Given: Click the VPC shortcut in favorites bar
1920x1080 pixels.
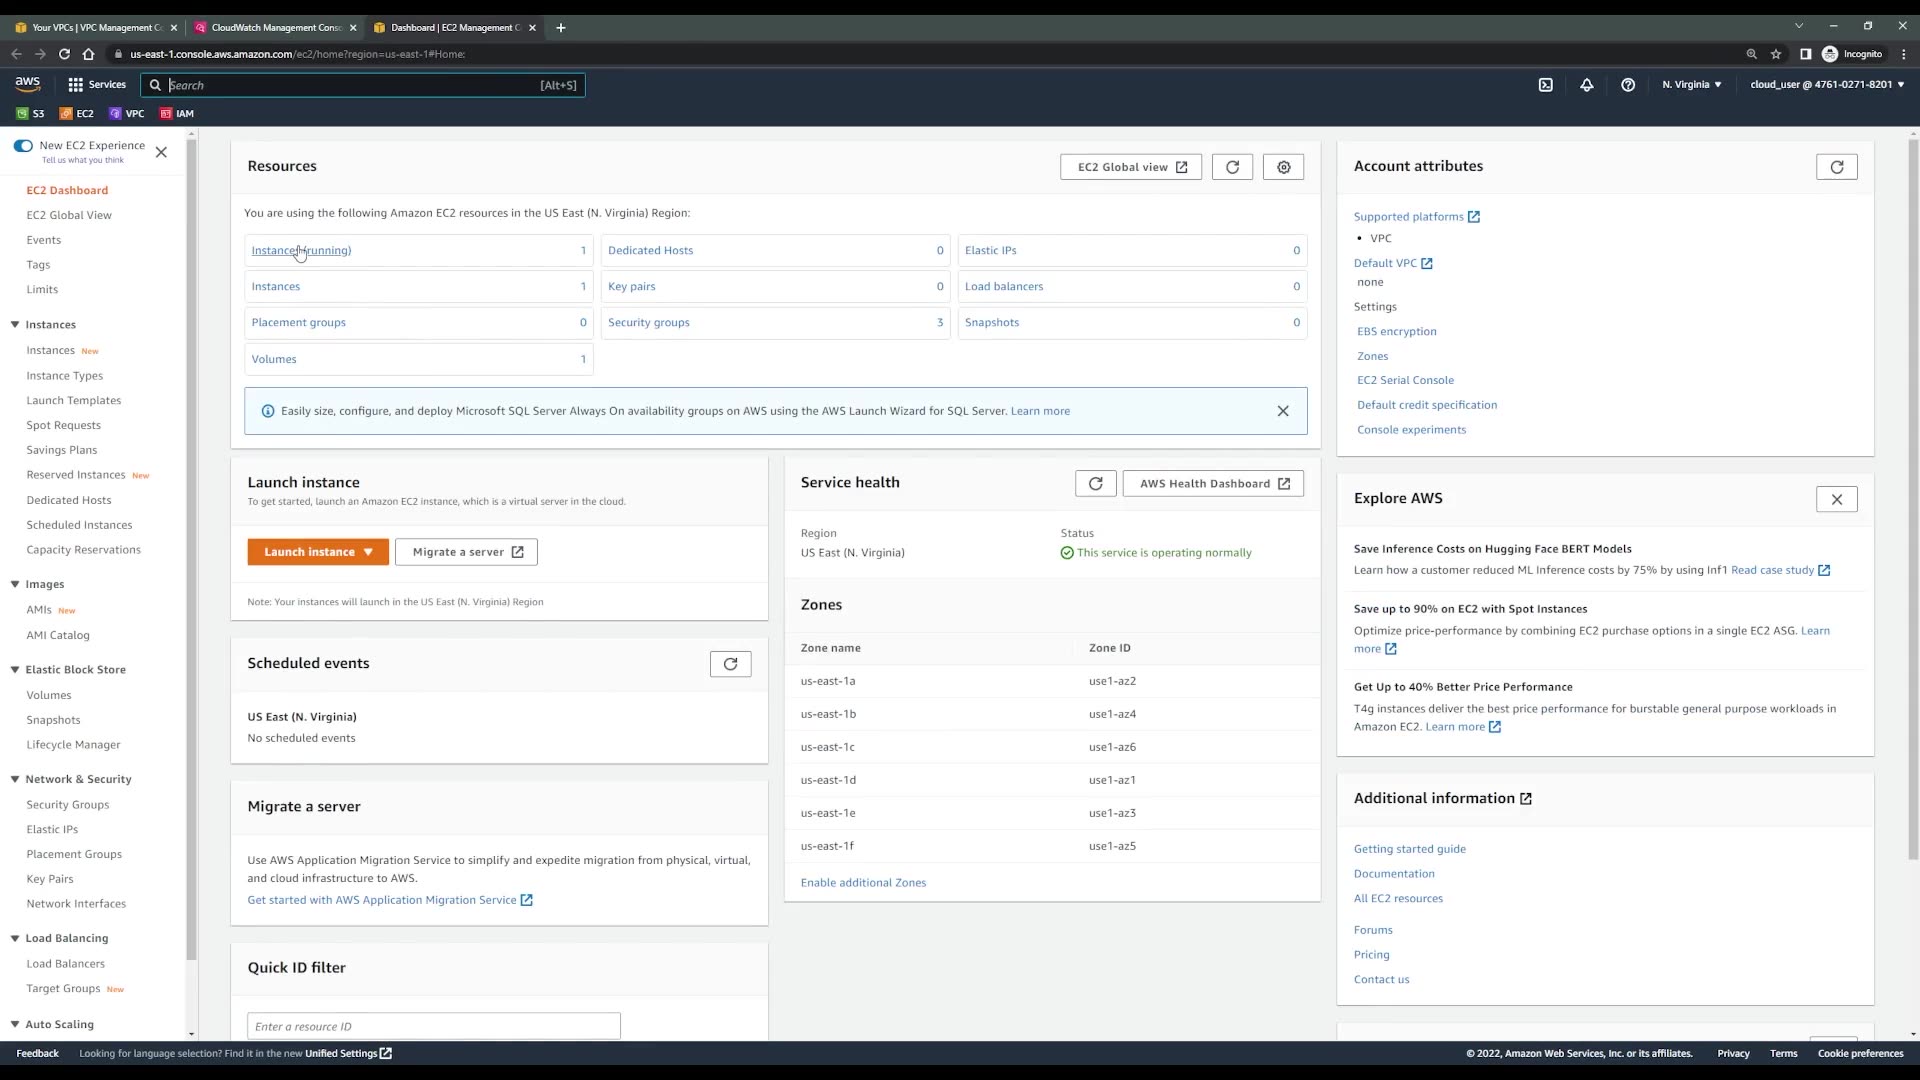Looking at the screenshot, I should [127, 114].
